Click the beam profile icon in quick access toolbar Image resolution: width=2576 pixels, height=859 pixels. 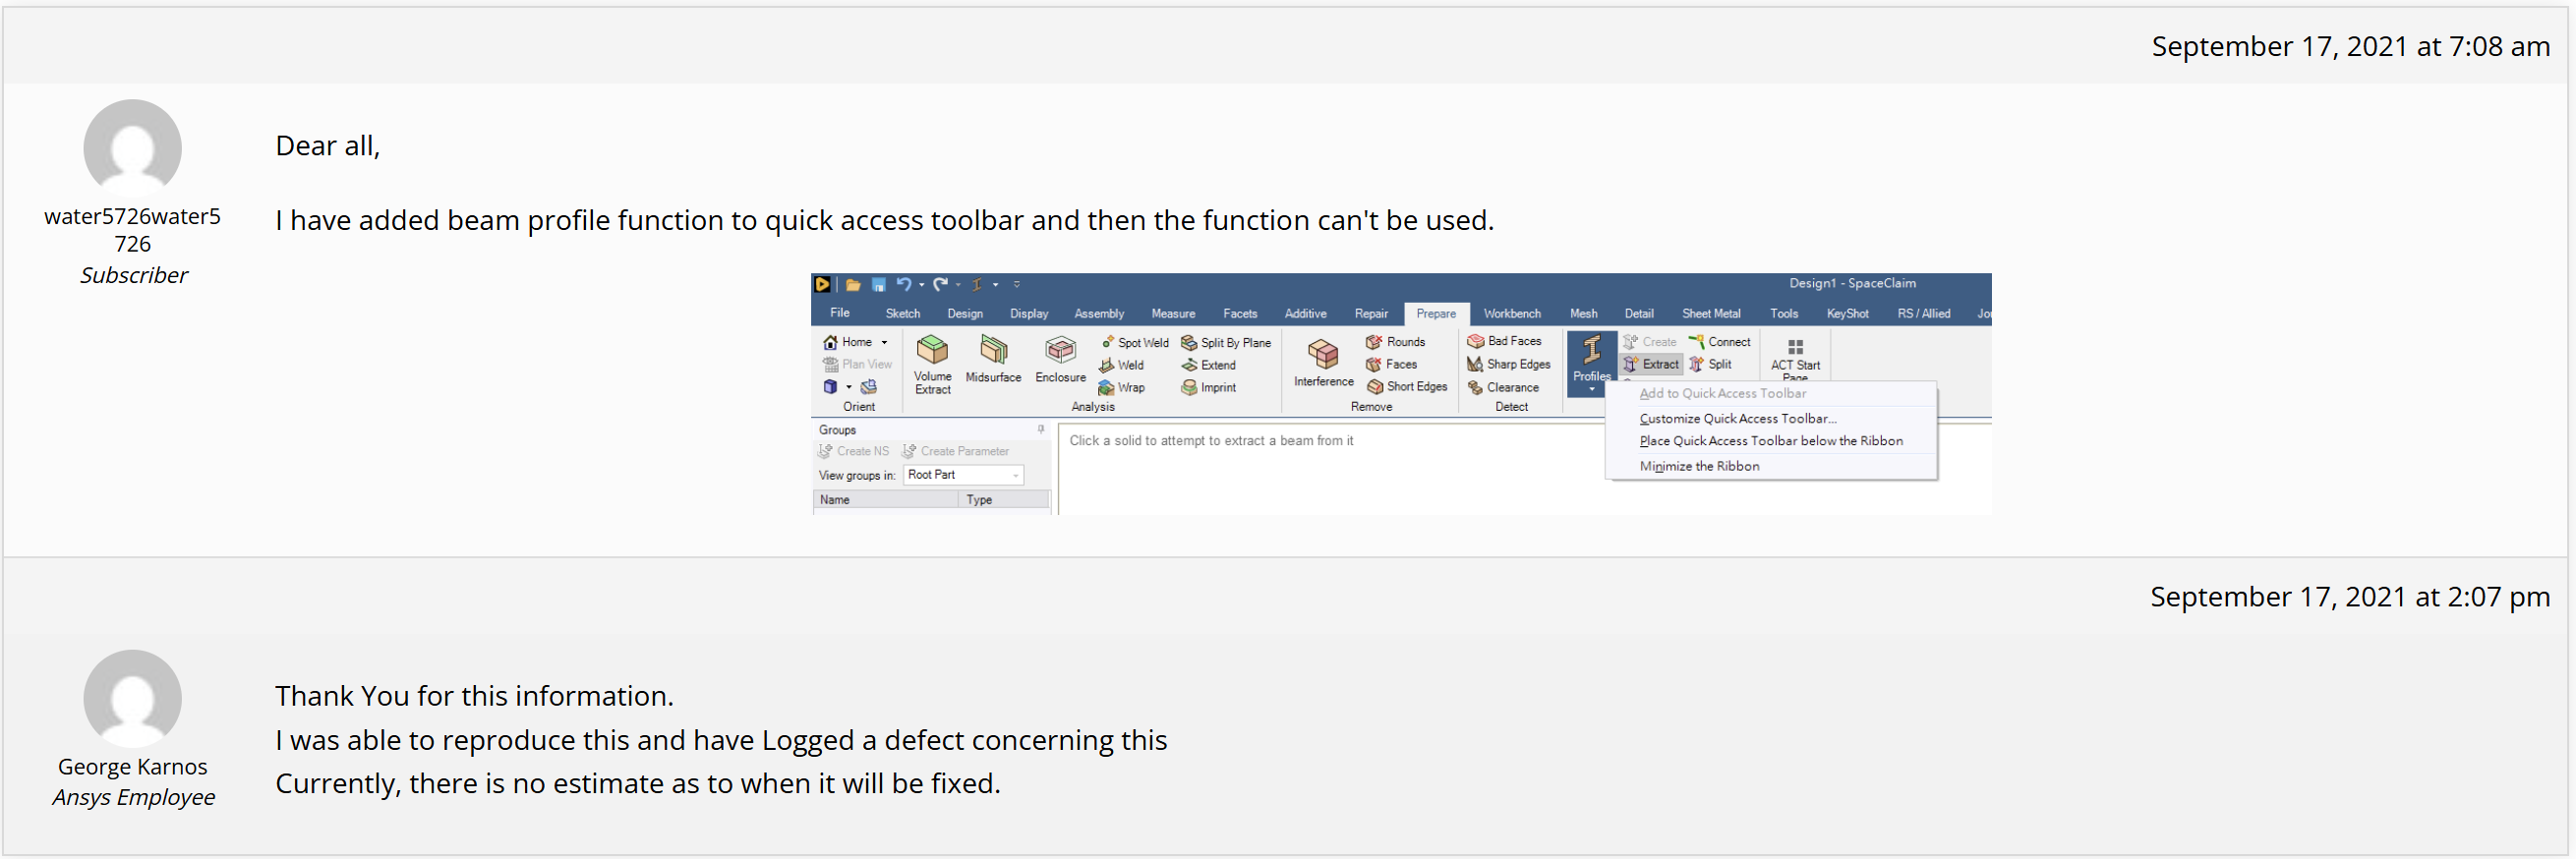click(x=977, y=285)
